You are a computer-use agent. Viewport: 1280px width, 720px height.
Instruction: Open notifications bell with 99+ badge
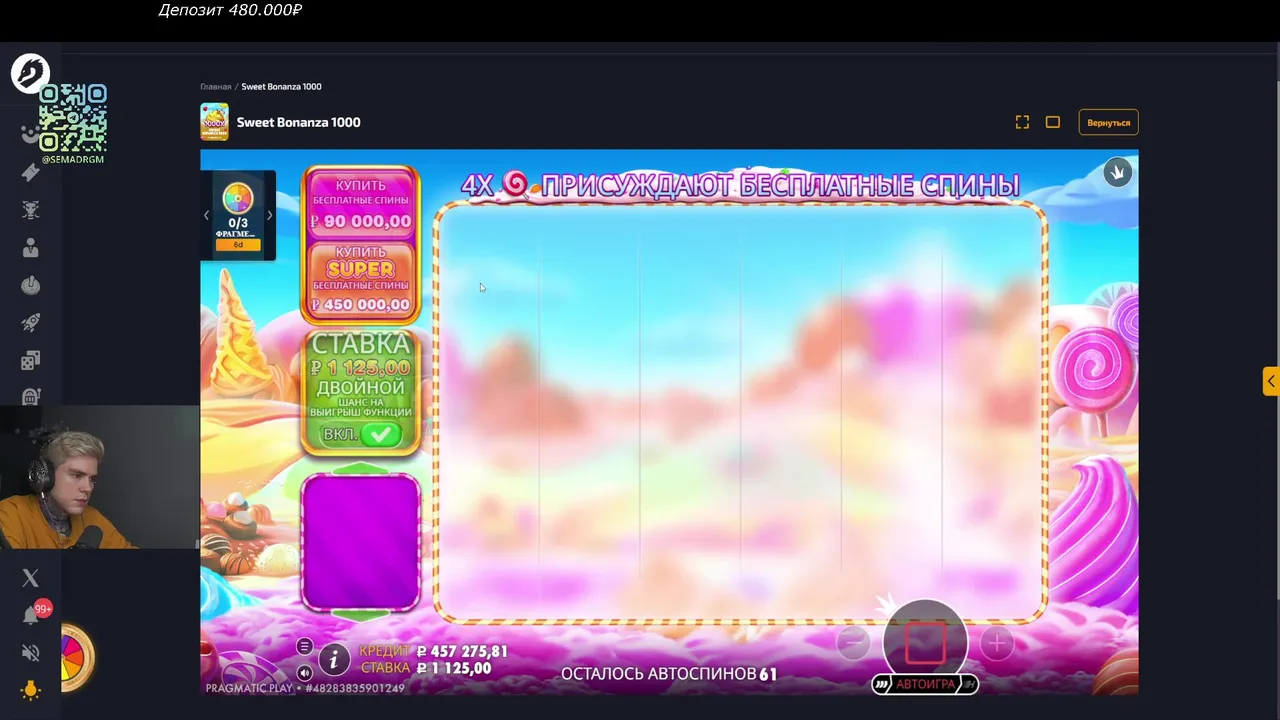pyautogui.click(x=31, y=615)
